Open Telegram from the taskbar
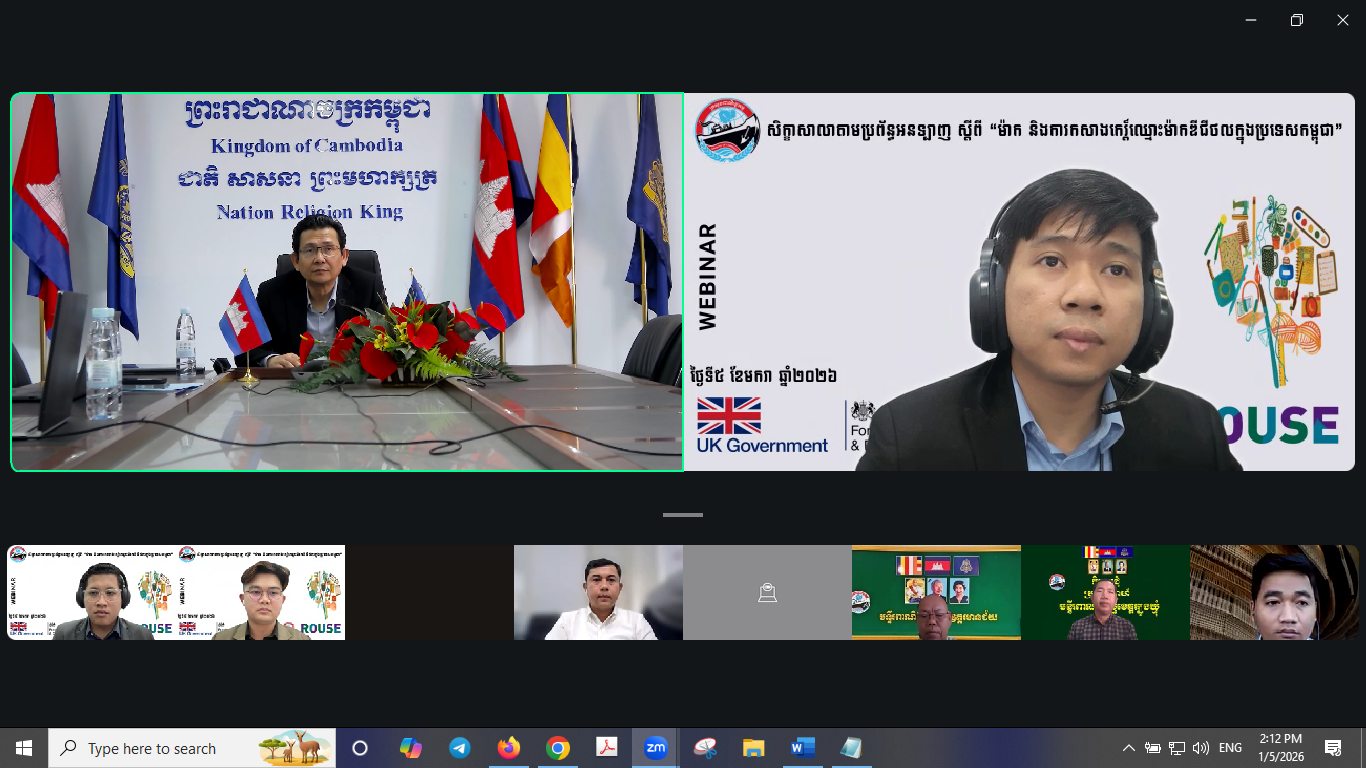 [x=459, y=748]
